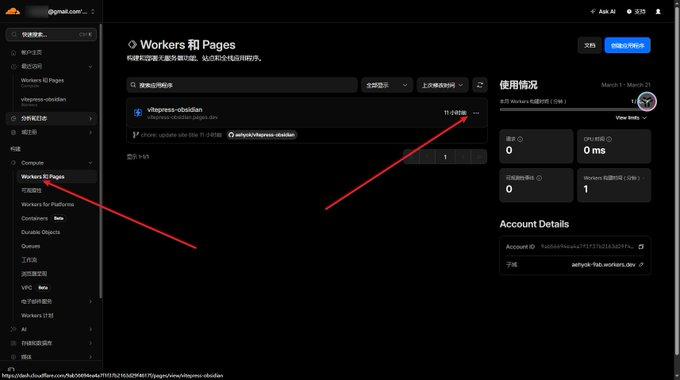Viewport: 680px width, 380px height.
Task: Expand the AI section chevron
Action: pyautogui.click(x=90, y=329)
